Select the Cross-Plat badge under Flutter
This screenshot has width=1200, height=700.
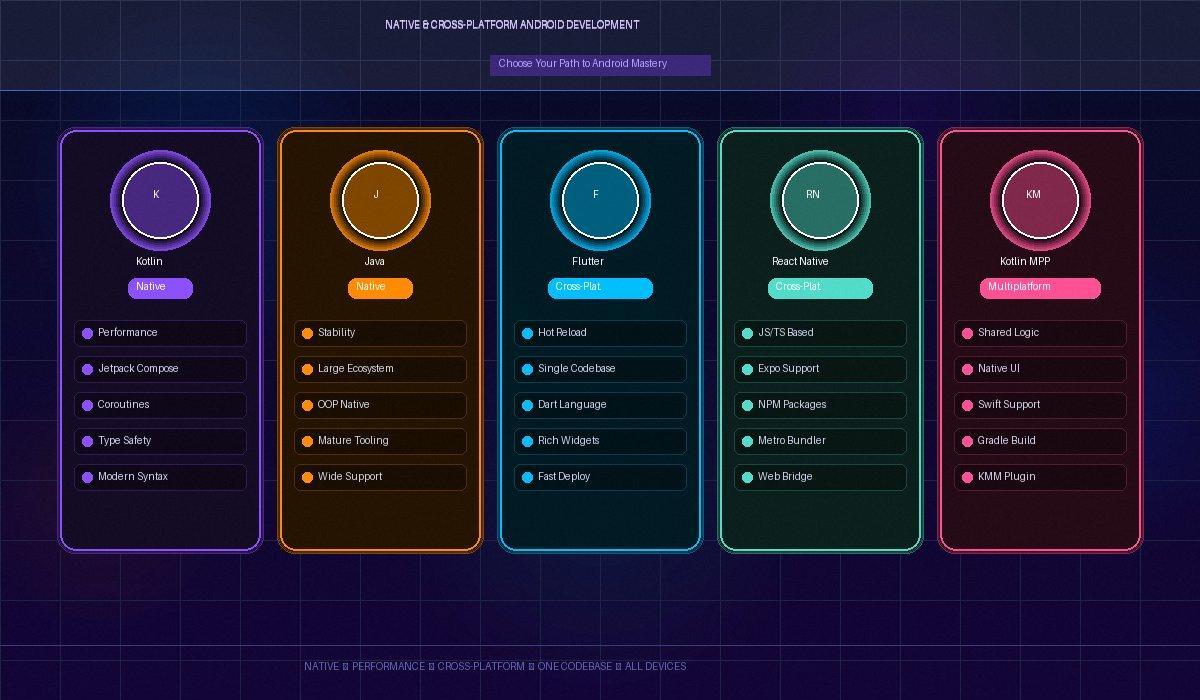[x=600, y=288]
